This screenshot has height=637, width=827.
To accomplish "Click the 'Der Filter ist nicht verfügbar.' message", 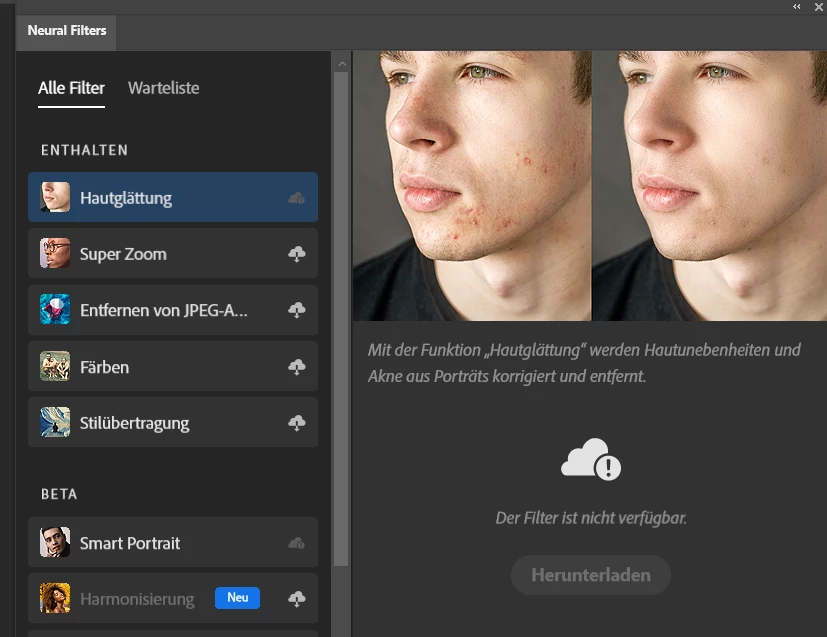I will 591,518.
